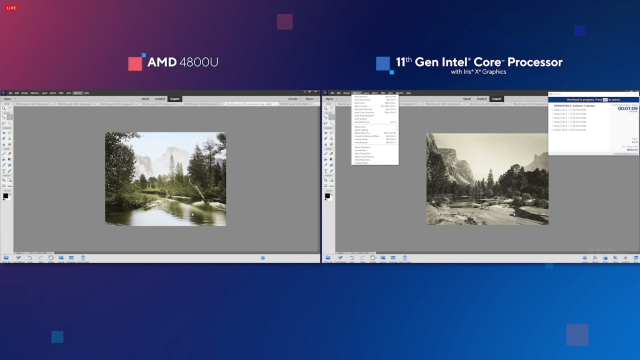Choose Auto Smart Fix in Enhance menu
This screenshot has height=360, width=640.
click(x=375, y=97)
